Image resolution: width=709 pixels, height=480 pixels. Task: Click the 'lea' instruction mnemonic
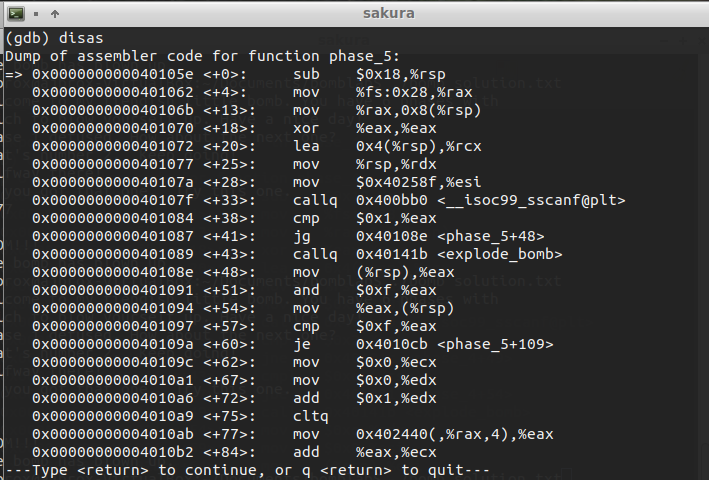click(x=306, y=146)
